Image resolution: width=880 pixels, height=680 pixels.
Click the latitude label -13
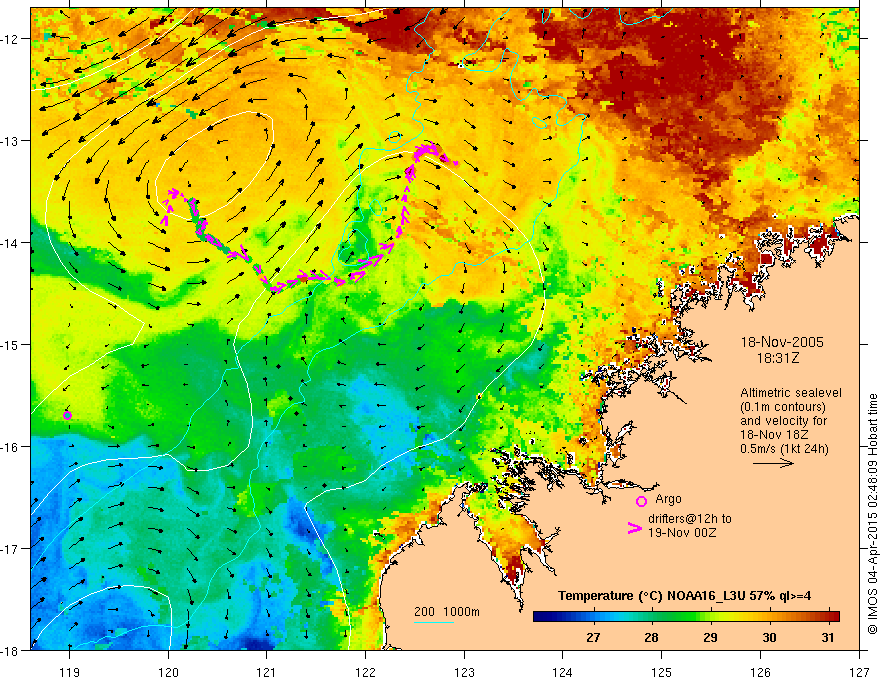(11, 141)
